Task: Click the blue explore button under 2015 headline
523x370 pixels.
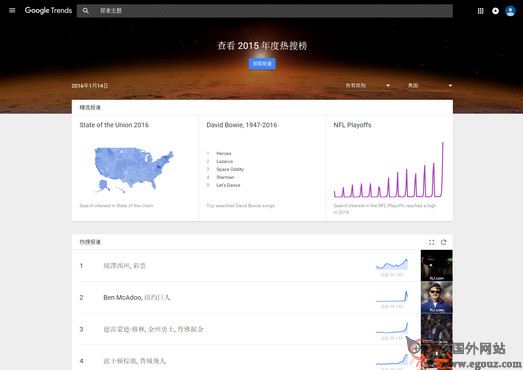Action: tap(262, 63)
